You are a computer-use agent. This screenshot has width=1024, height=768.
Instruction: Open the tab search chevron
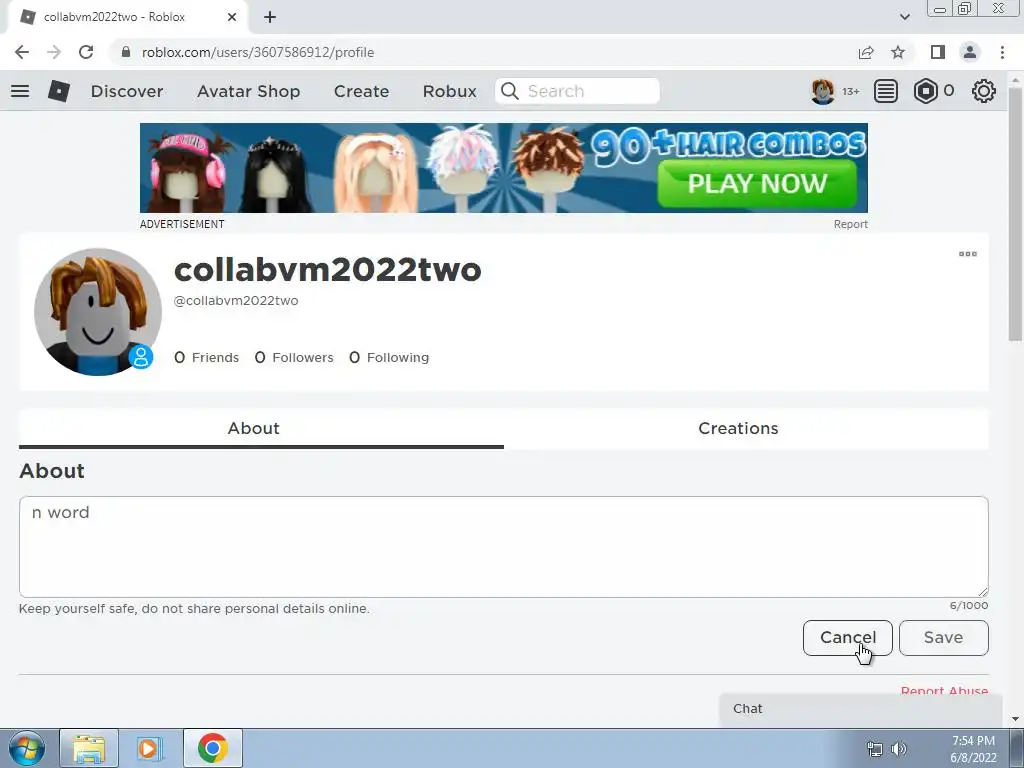[x=904, y=17]
